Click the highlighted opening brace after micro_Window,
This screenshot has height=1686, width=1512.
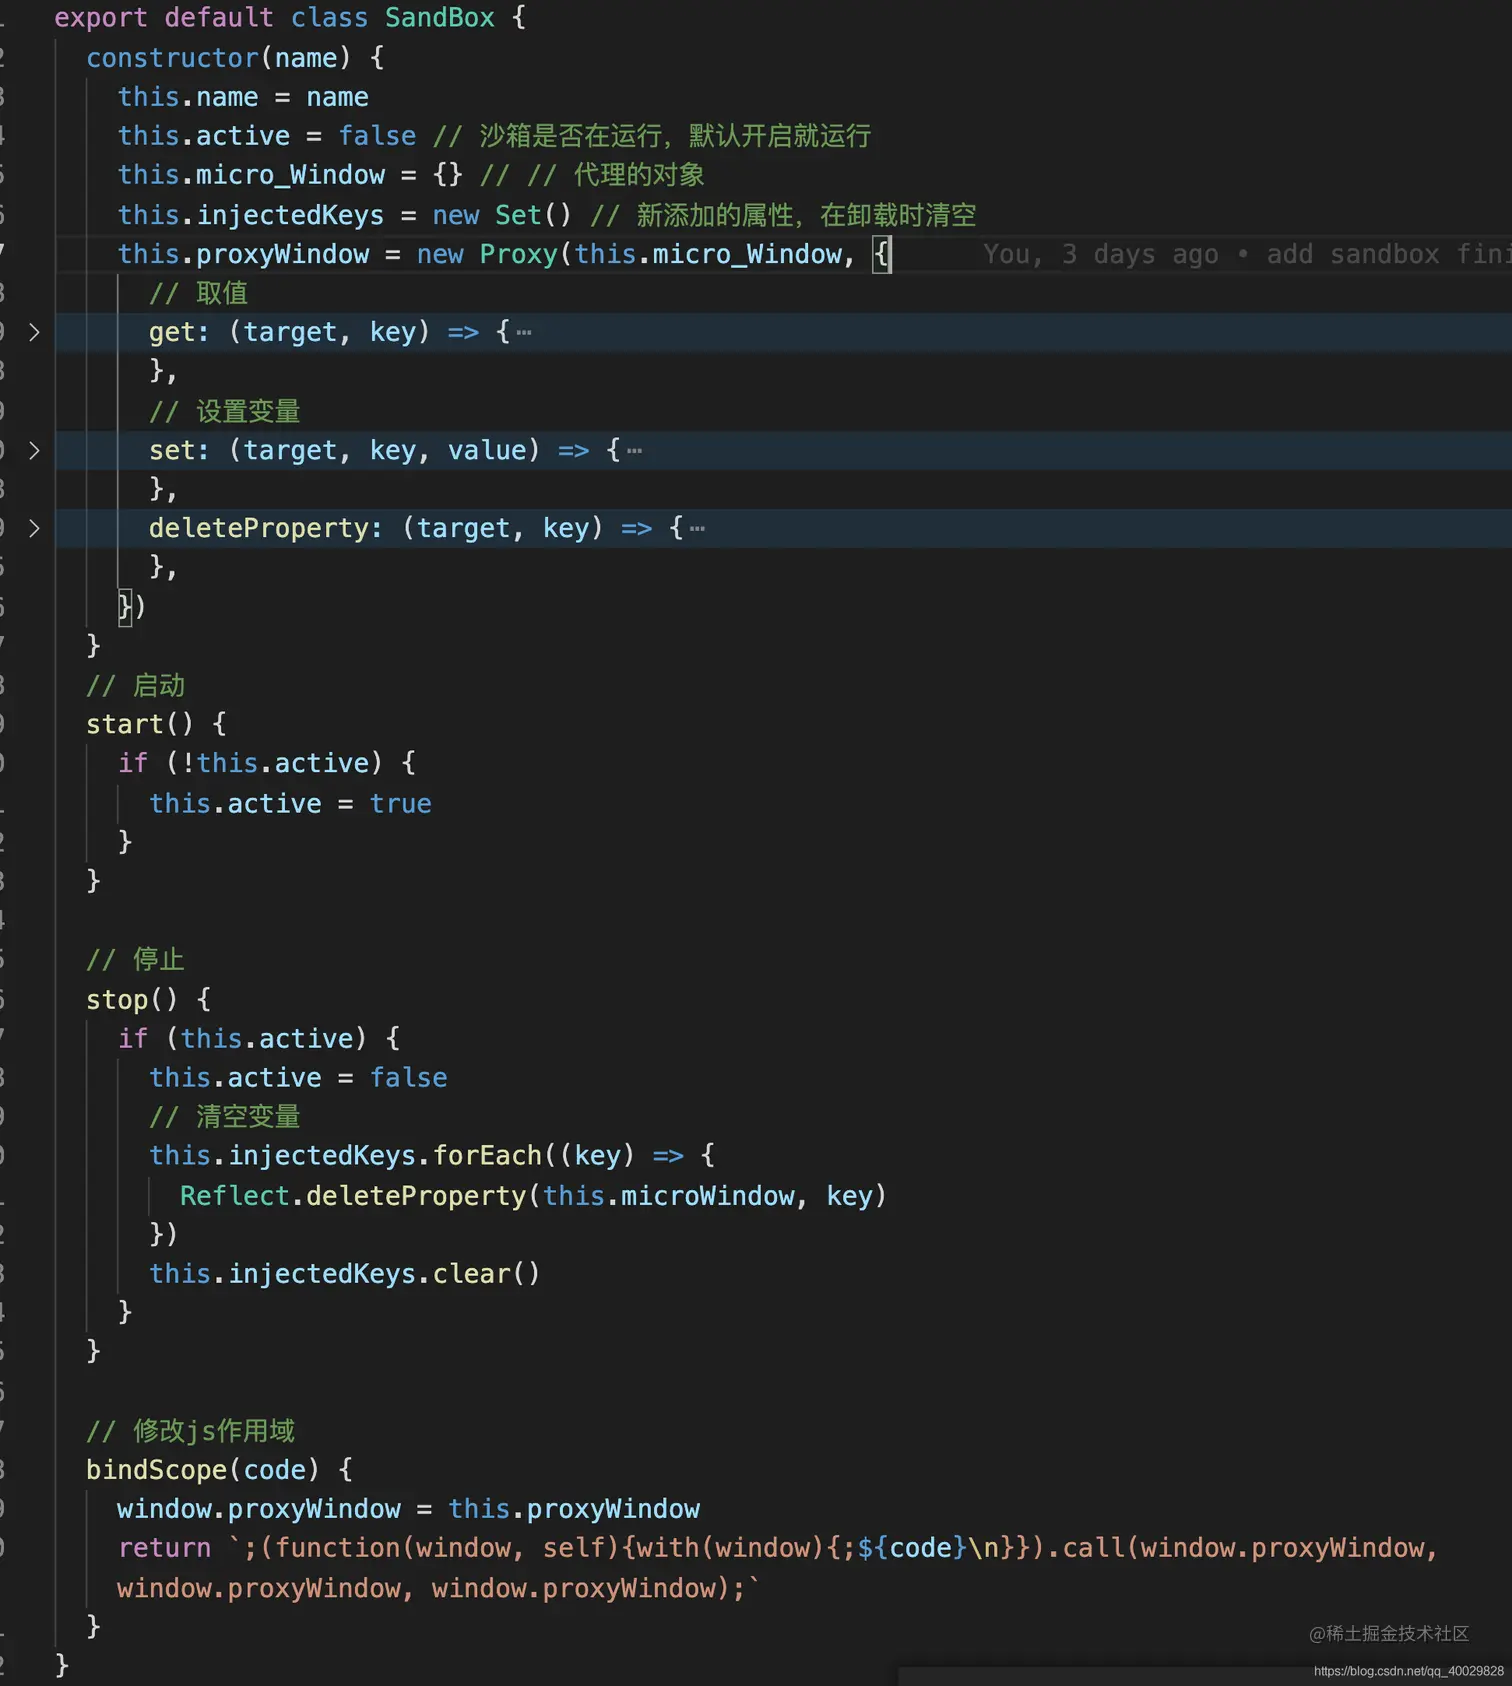click(881, 254)
